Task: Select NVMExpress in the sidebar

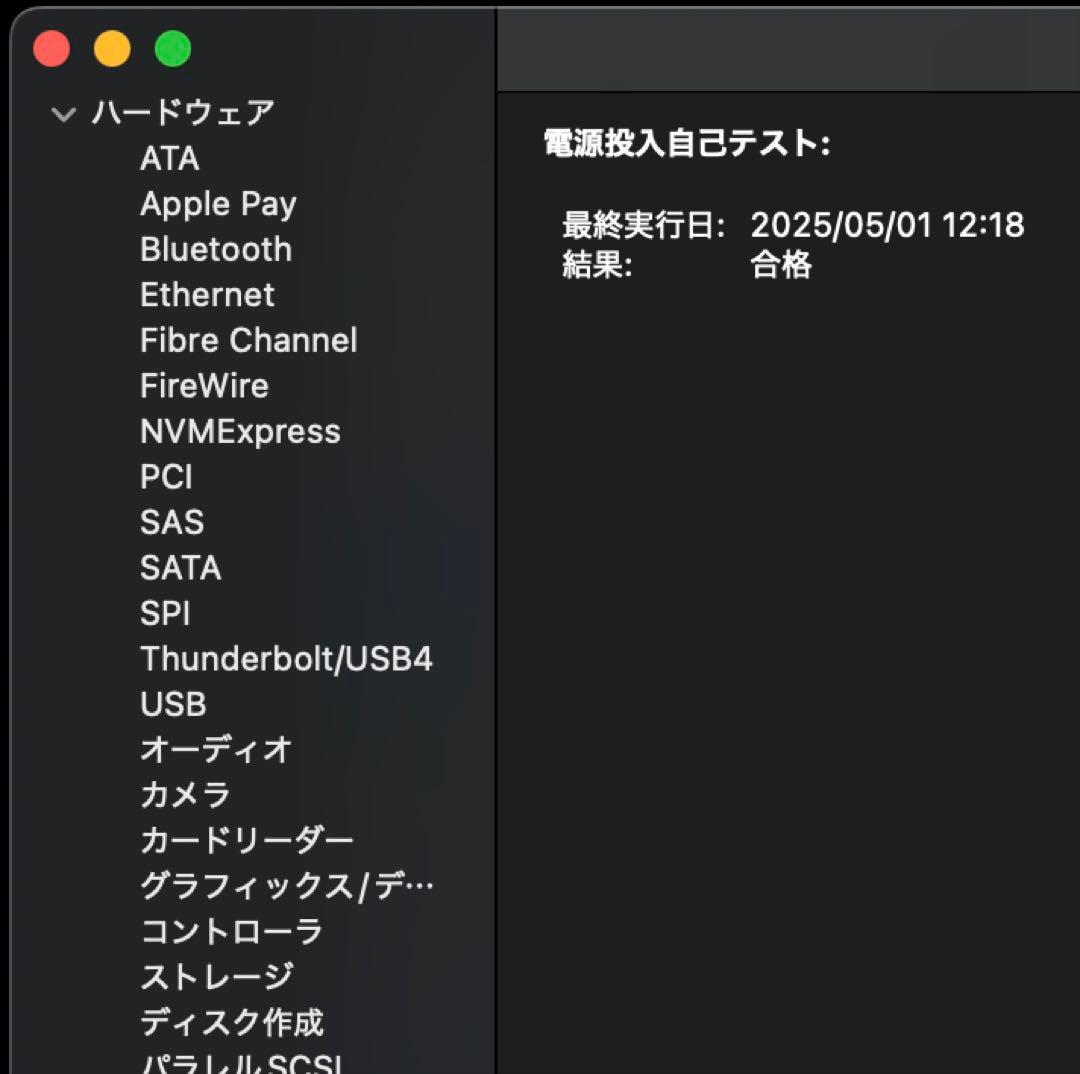Action: 240,431
